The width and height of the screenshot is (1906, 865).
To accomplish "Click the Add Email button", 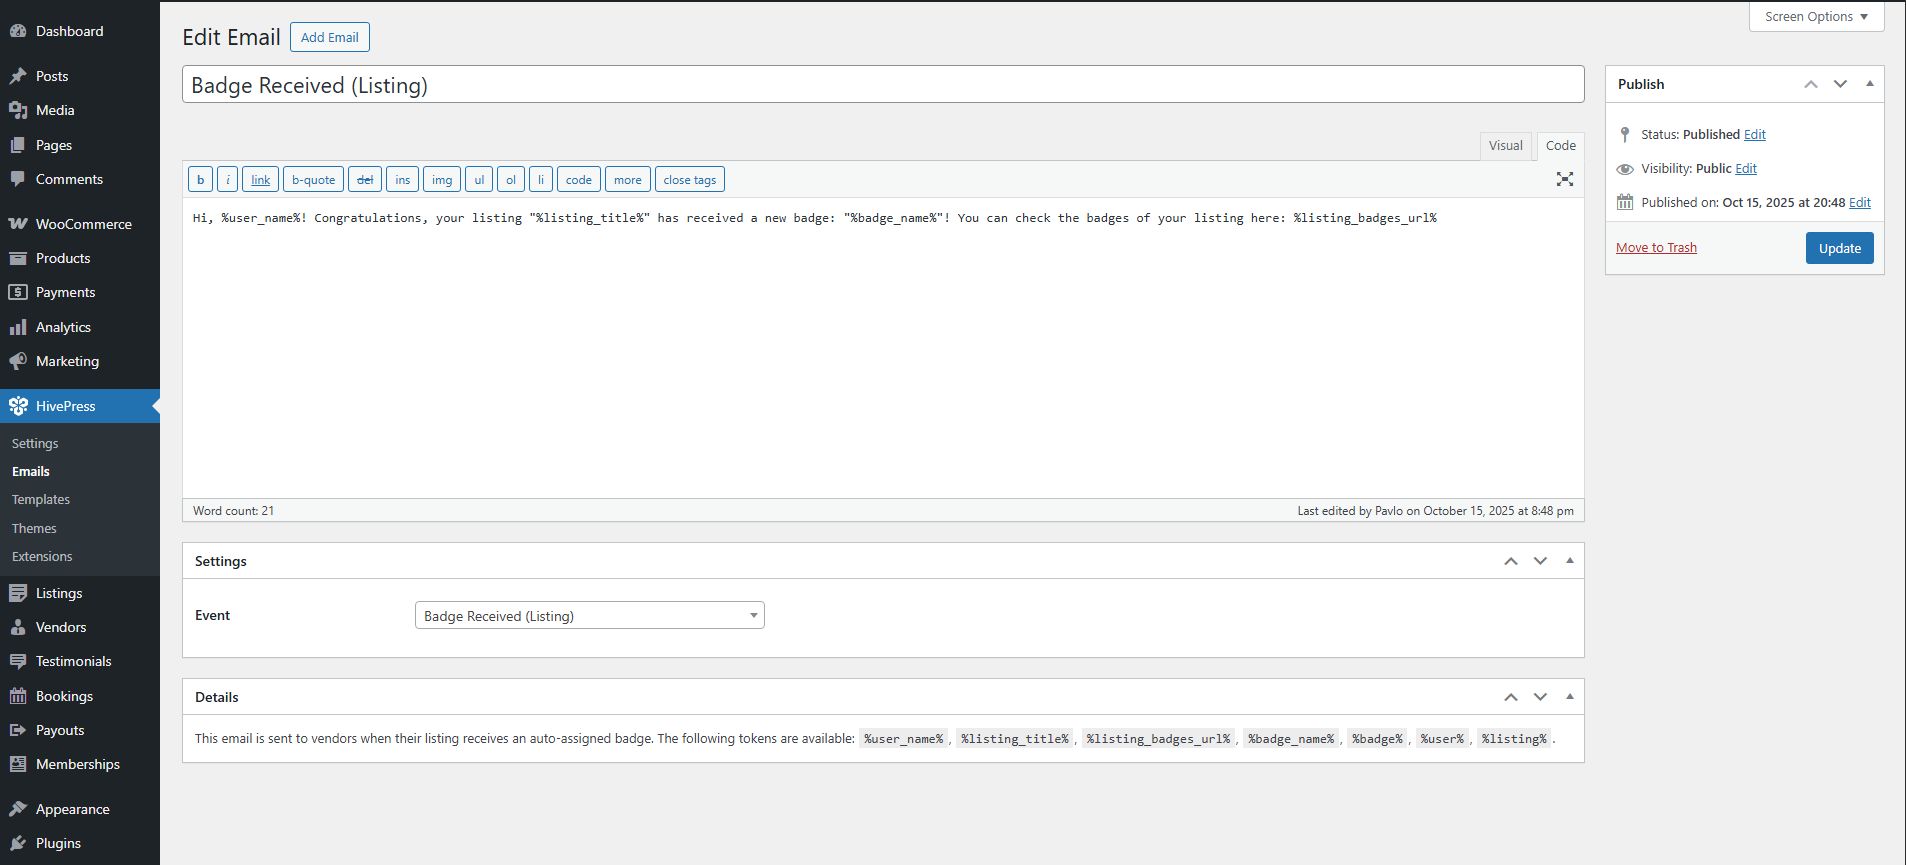I will pyautogui.click(x=330, y=37).
